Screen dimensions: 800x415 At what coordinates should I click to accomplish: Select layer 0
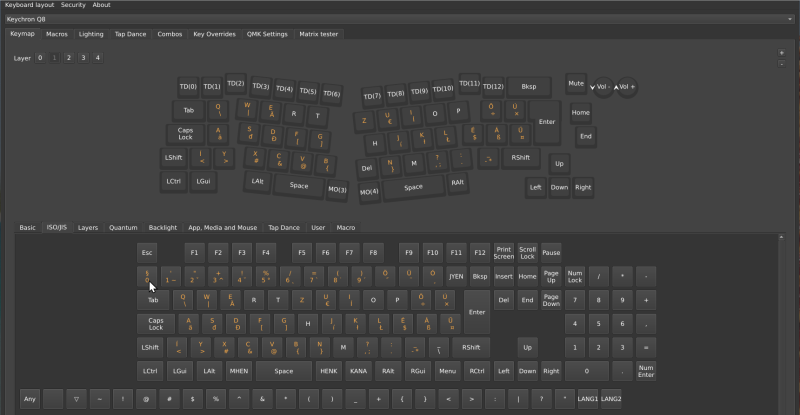(40, 58)
